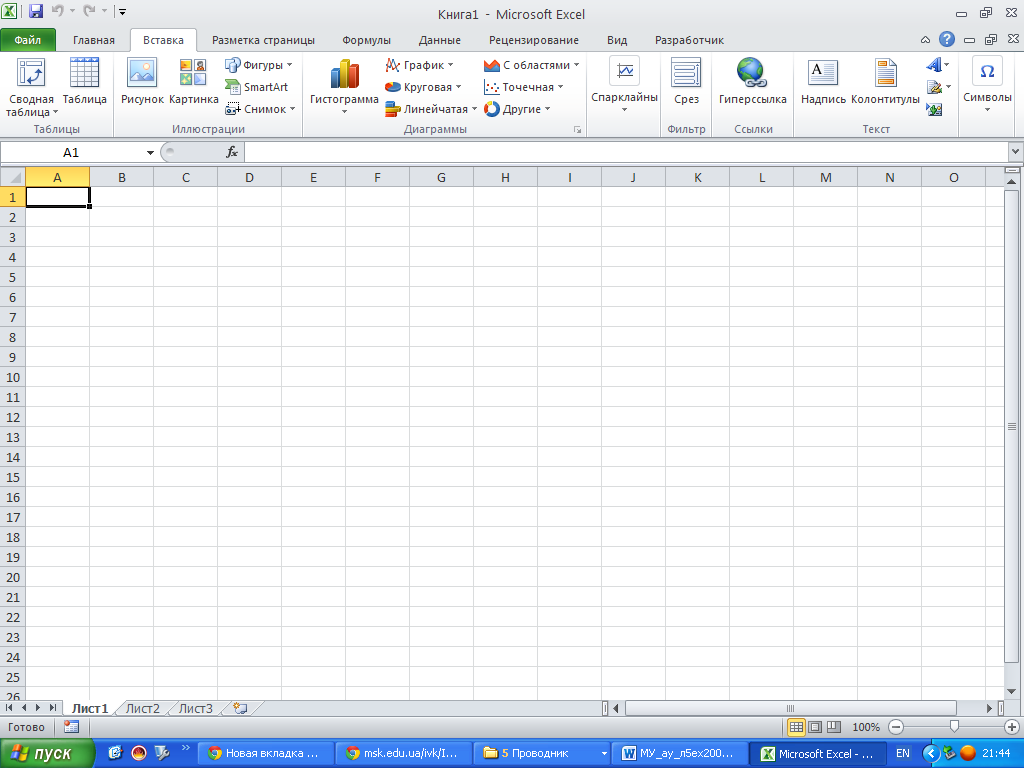The width and height of the screenshot is (1024, 768).
Task: Switch to the Word document in taskbar
Action: 679,753
